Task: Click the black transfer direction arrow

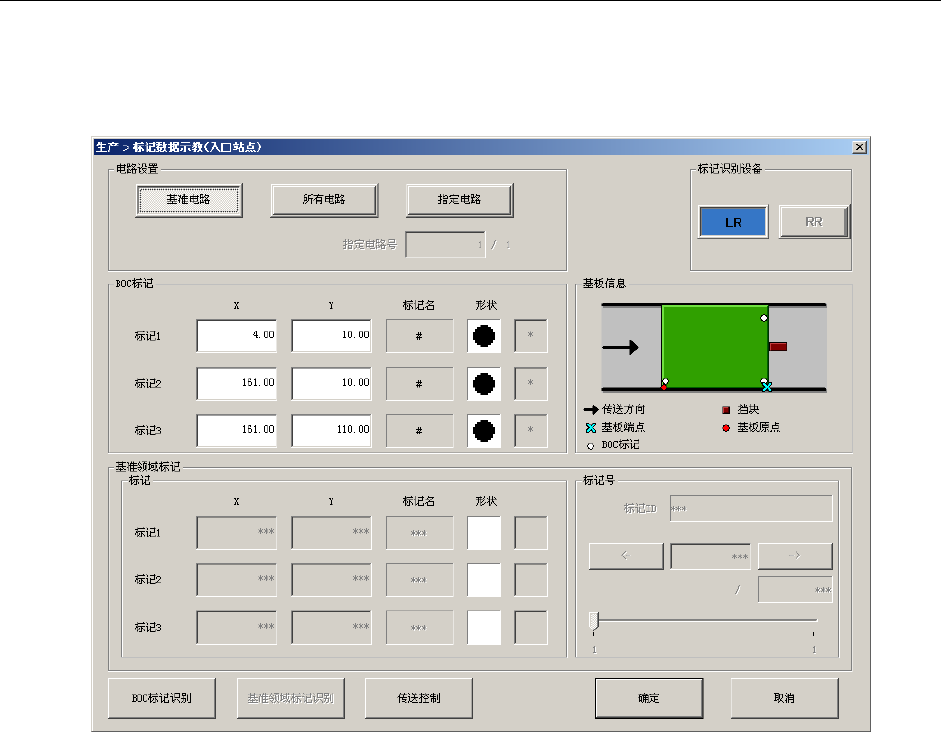Action: pos(621,348)
